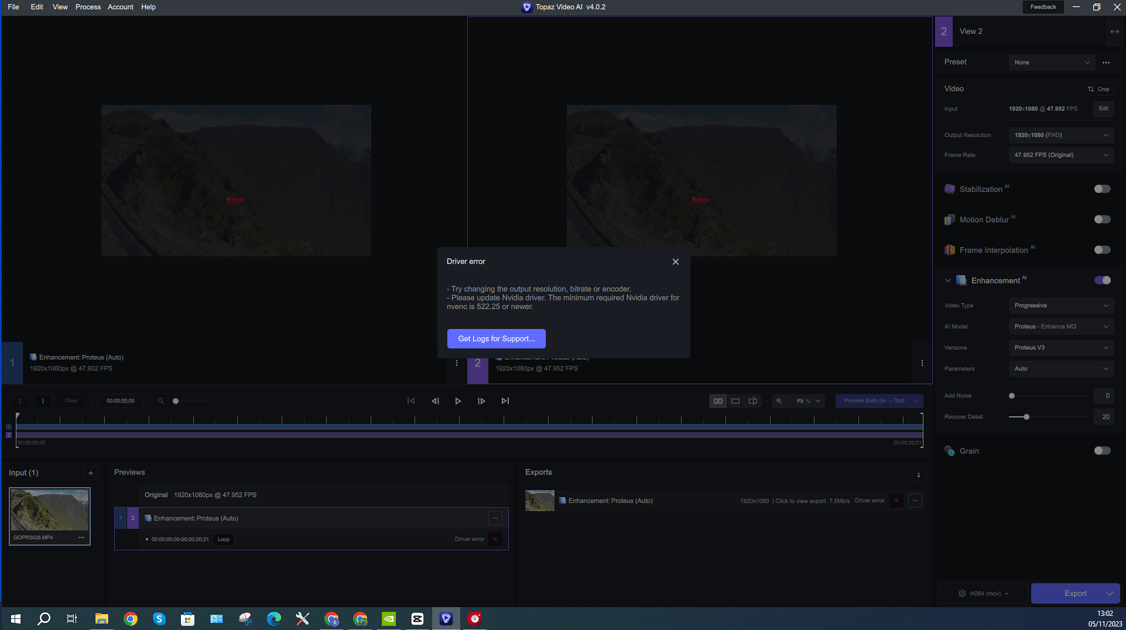Disable the Enhancement toggle
This screenshot has width=1126, height=630.
pos(1103,280)
